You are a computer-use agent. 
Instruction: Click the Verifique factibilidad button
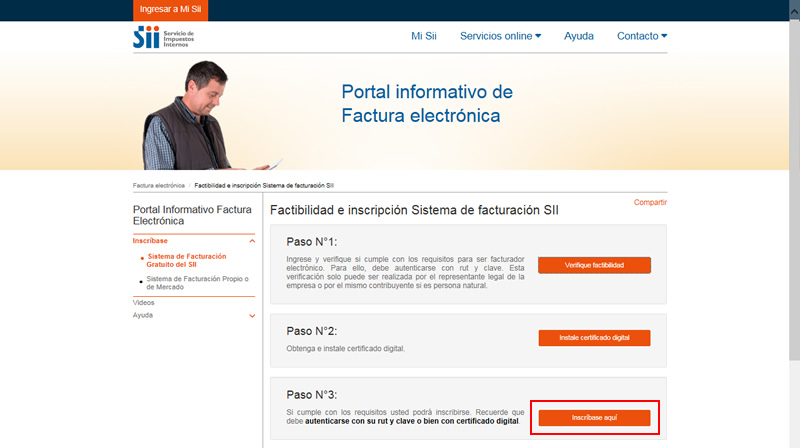coord(594,265)
